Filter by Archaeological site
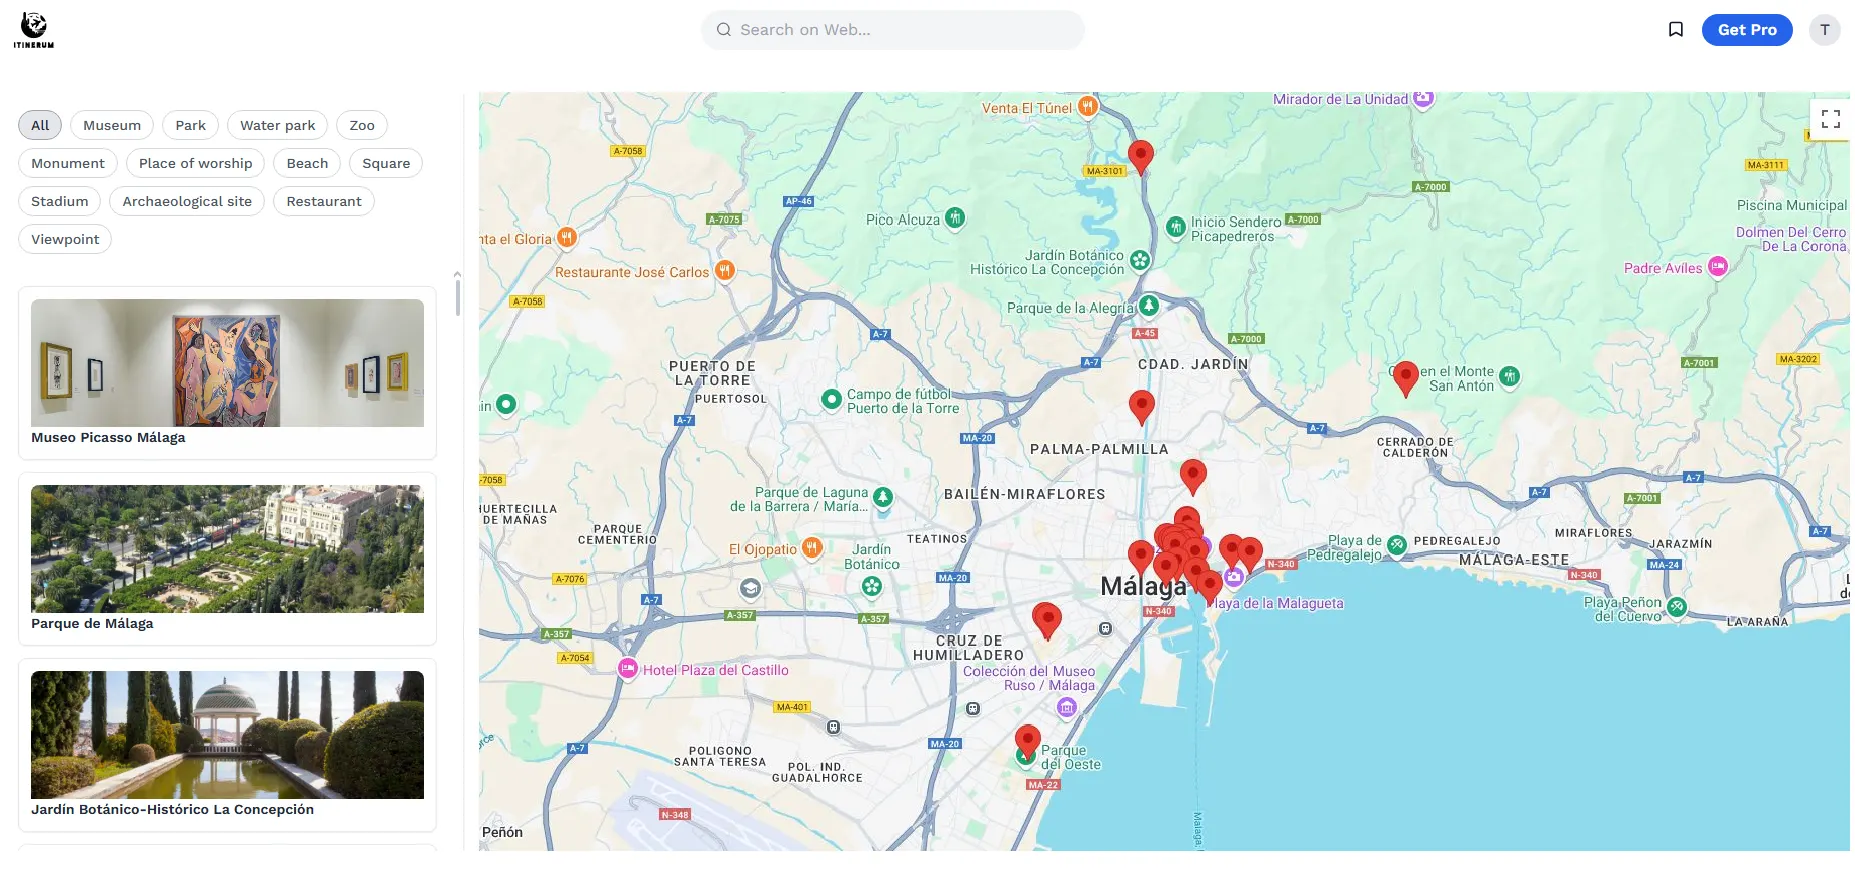The height and width of the screenshot is (885, 1855). pyautogui.click(x=187, y=201)
